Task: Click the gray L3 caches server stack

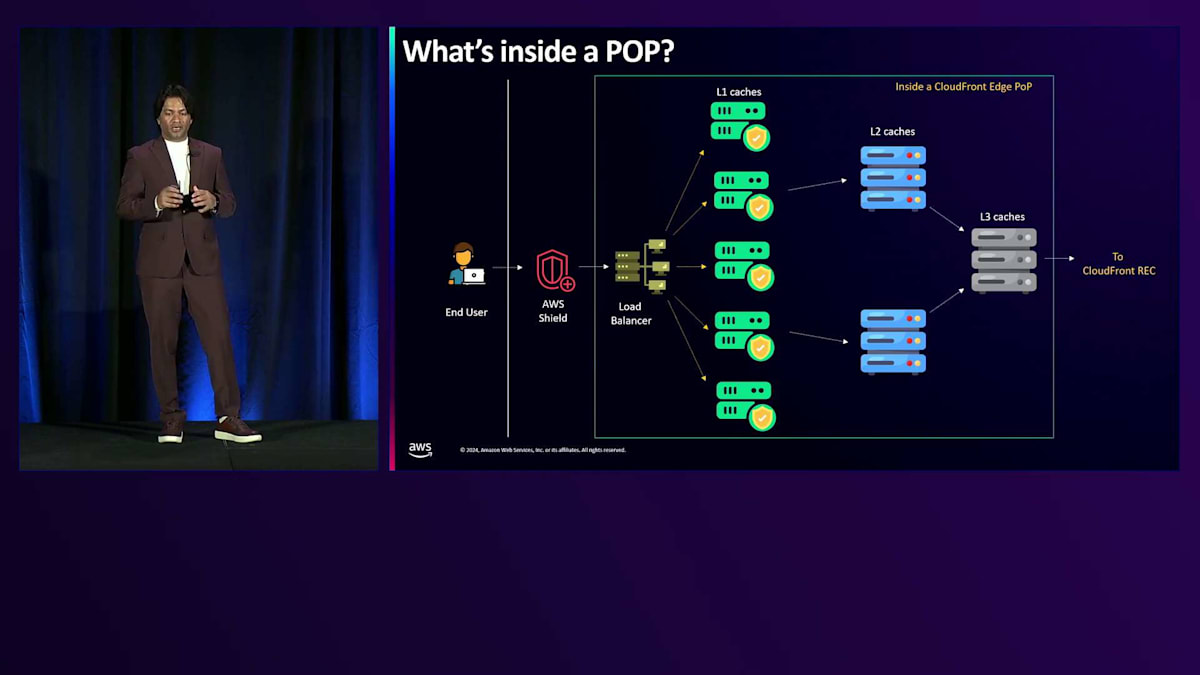Action: 1004,261
